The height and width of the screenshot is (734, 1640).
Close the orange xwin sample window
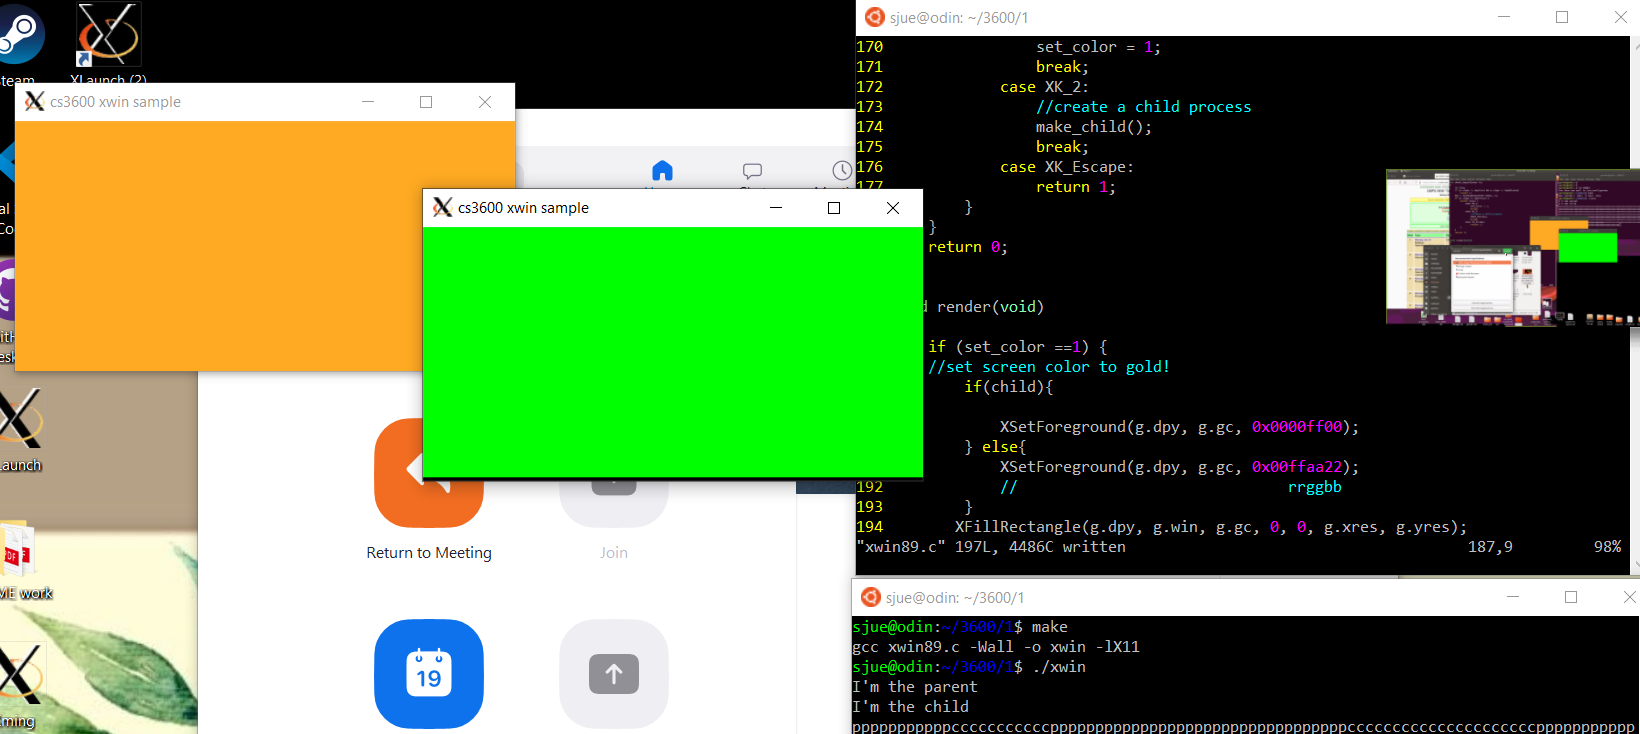click(x=485, y=102)
